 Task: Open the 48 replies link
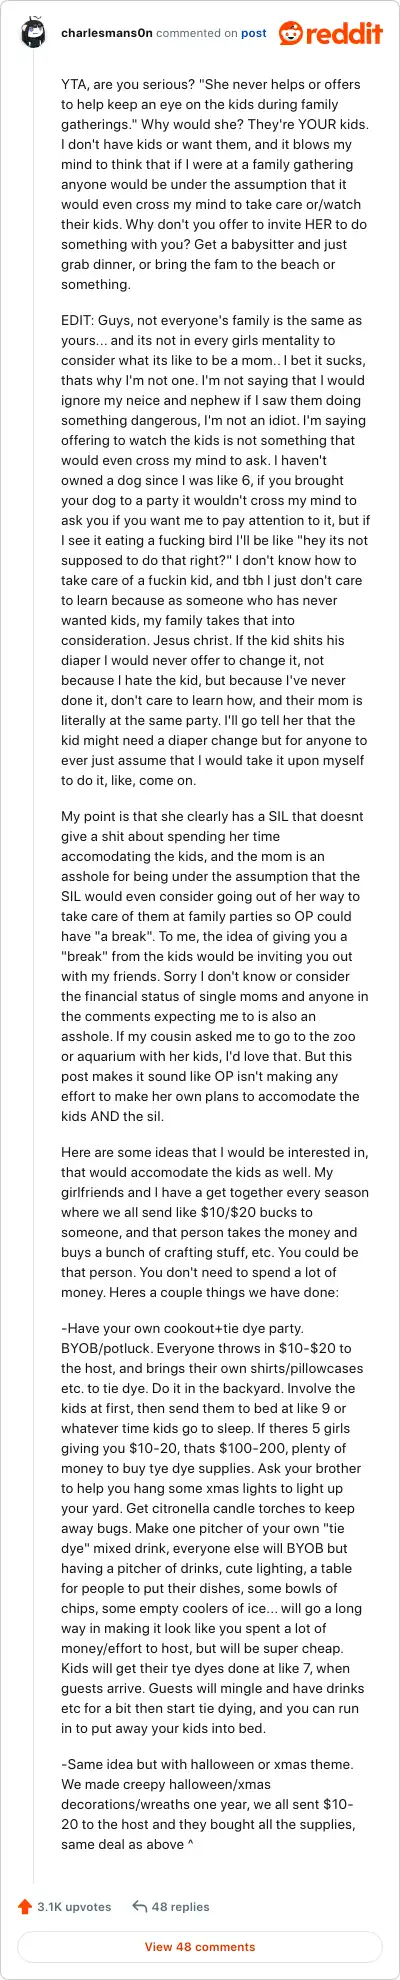[x=181, y=1906]
